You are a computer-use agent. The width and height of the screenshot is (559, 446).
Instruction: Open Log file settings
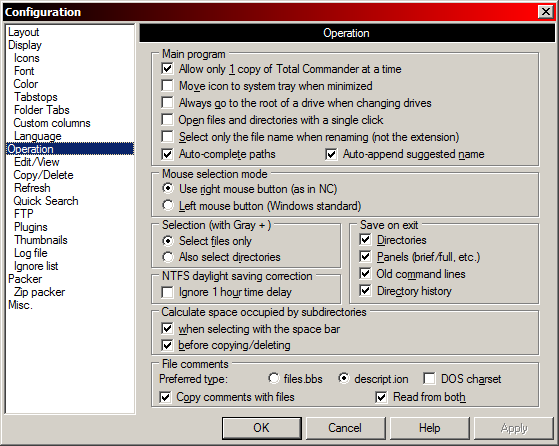31,253
